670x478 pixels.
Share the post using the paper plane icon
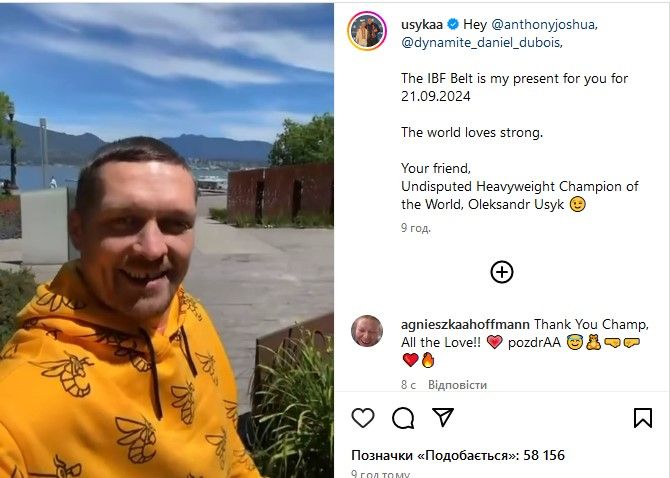tap(443, 417)
